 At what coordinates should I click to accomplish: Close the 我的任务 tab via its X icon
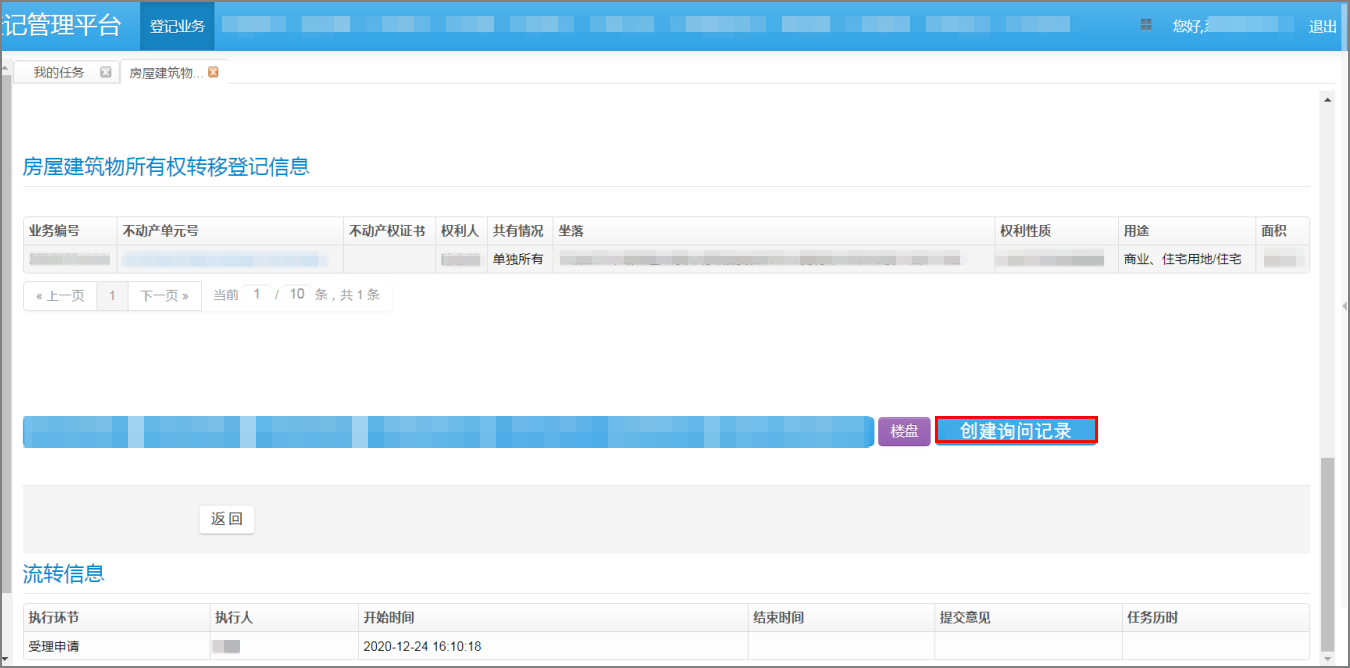pyautogui.click(x=105, y=71)
